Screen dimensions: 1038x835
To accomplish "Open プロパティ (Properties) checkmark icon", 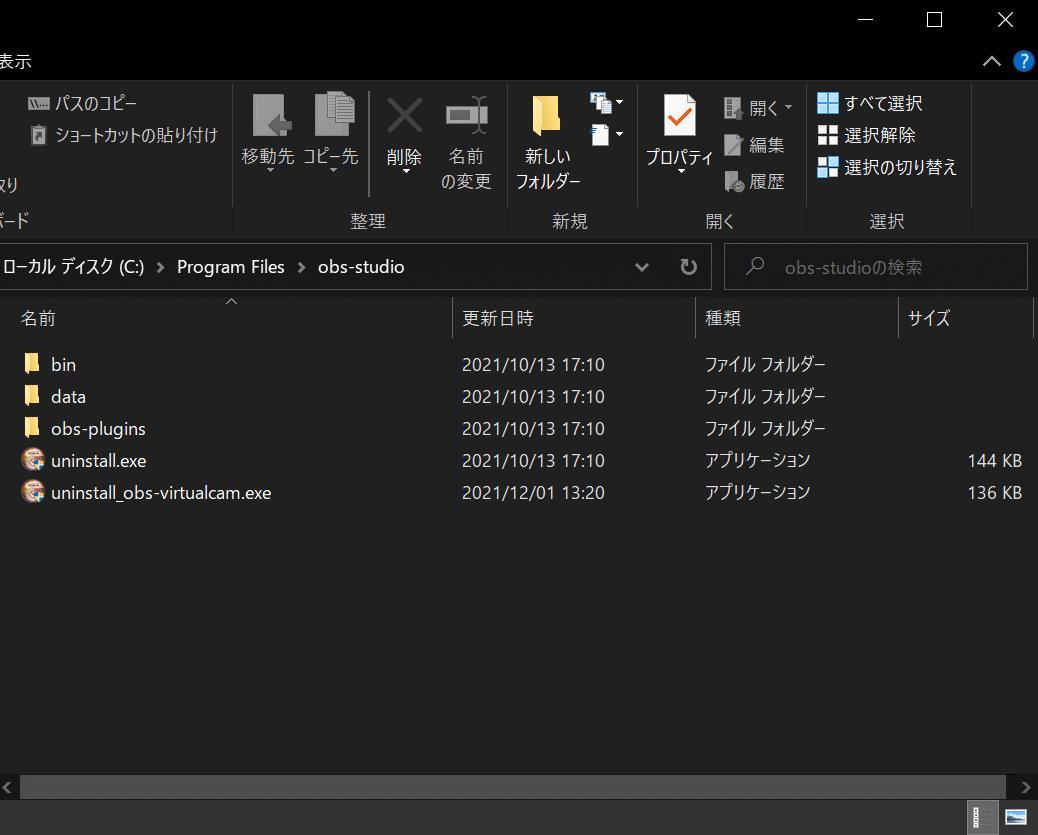I will point(679,116).
